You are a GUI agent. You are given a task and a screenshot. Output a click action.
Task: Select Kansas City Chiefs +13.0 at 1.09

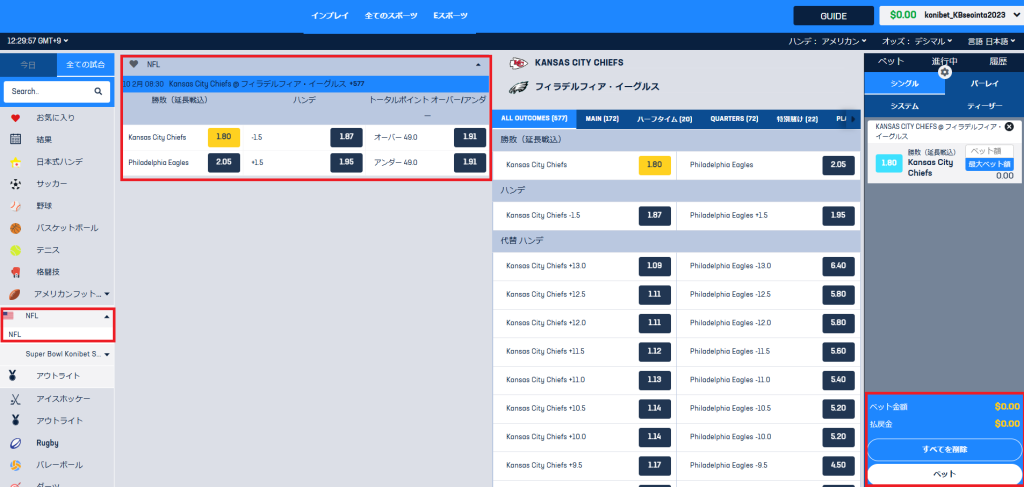(x=655, y=266)
